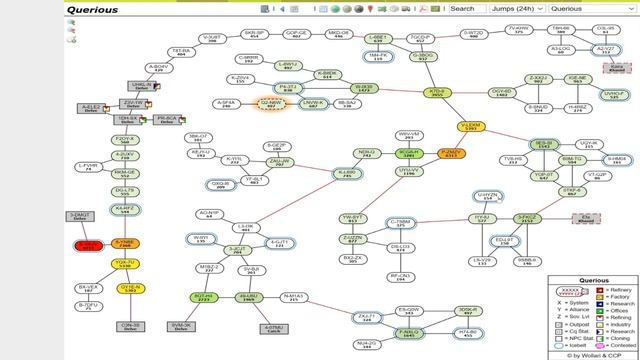The height and width of the screenshot is (360, 640).
Task: Select the grey globe toolbar icon
Action: click(347, 9)
